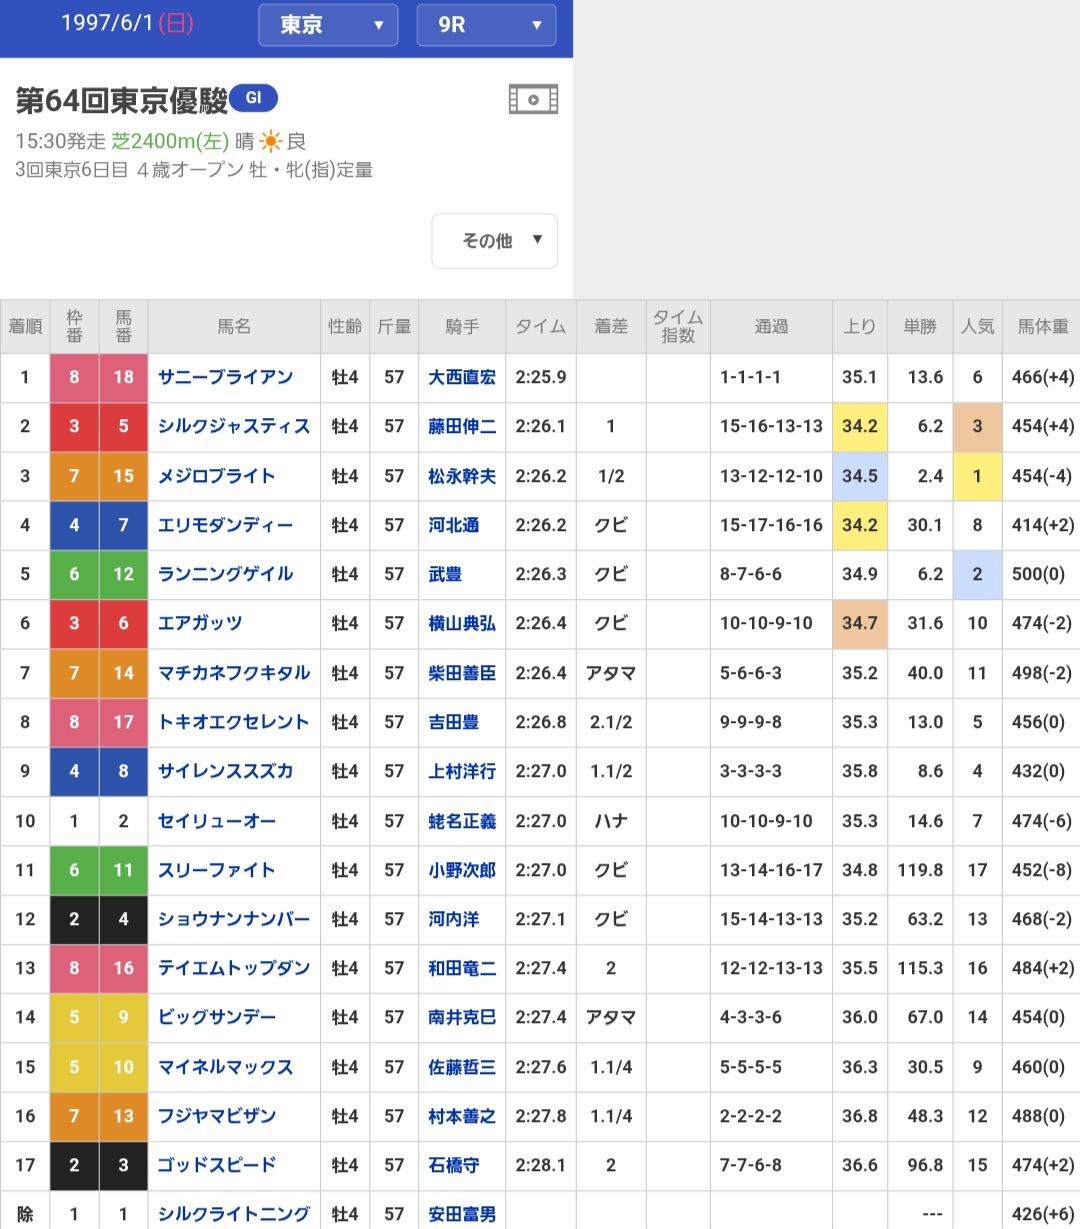Click passage order 1-1-1-1

click(x=751, y=377)
